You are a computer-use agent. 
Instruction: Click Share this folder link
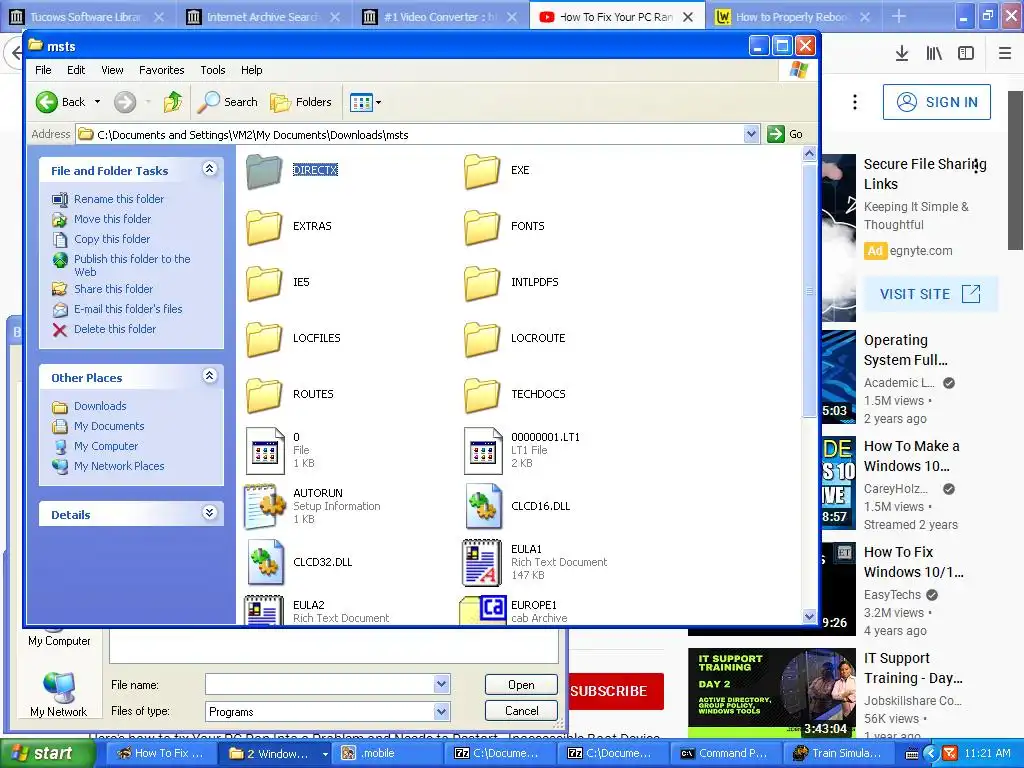113,289
